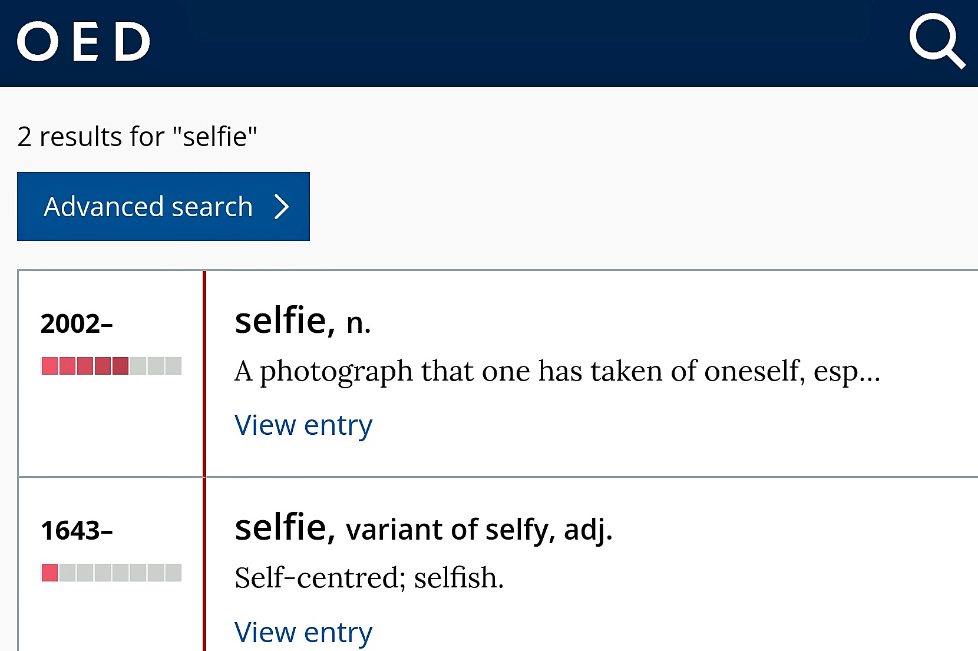Click the "variant of selfy, adj." label
This screenshot has height=651, width=978.
[478, 530]
